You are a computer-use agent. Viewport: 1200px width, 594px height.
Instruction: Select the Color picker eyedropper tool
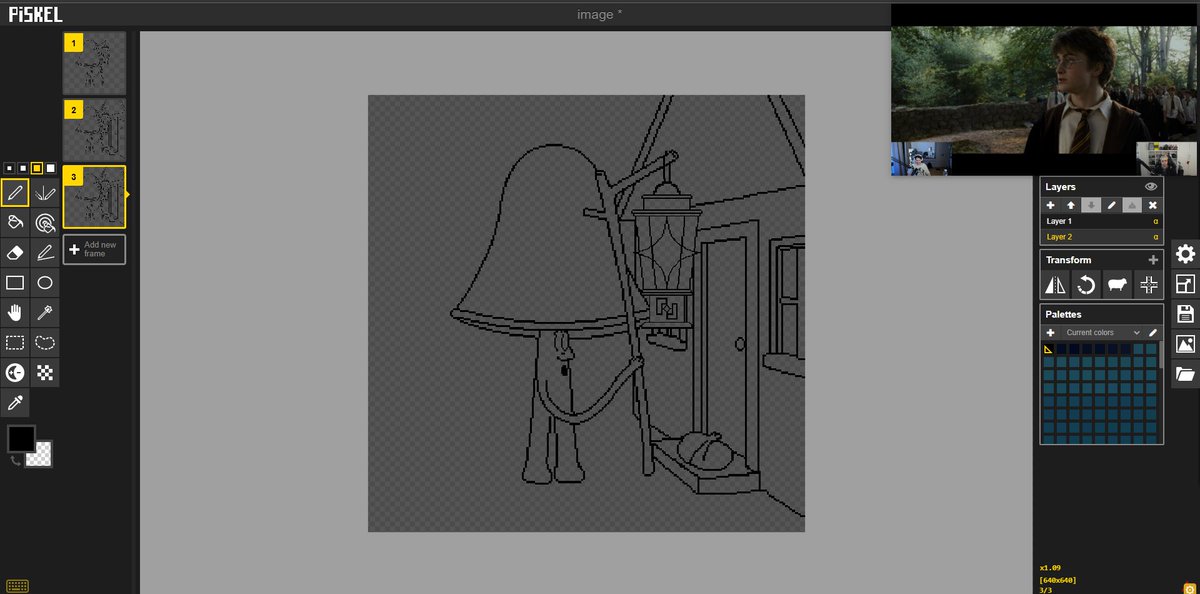15,402
